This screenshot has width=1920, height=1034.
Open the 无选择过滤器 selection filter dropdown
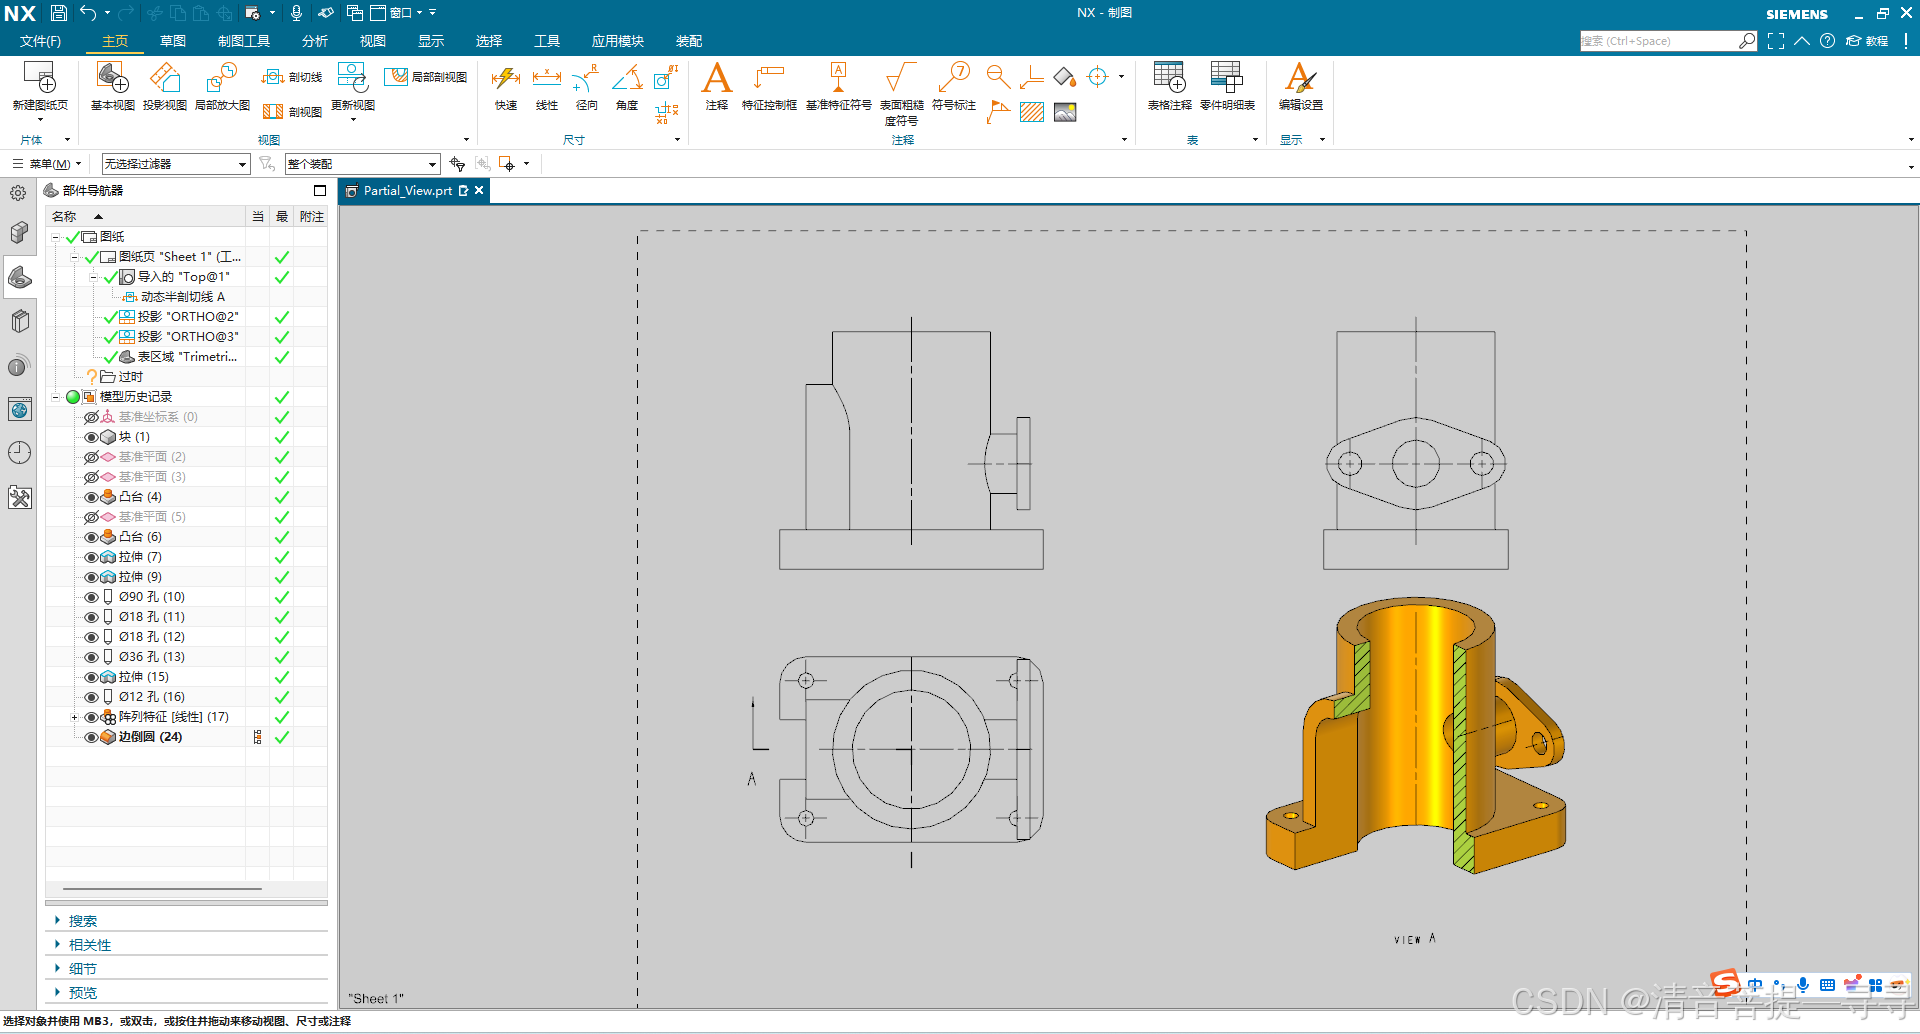tap(176, 164)
